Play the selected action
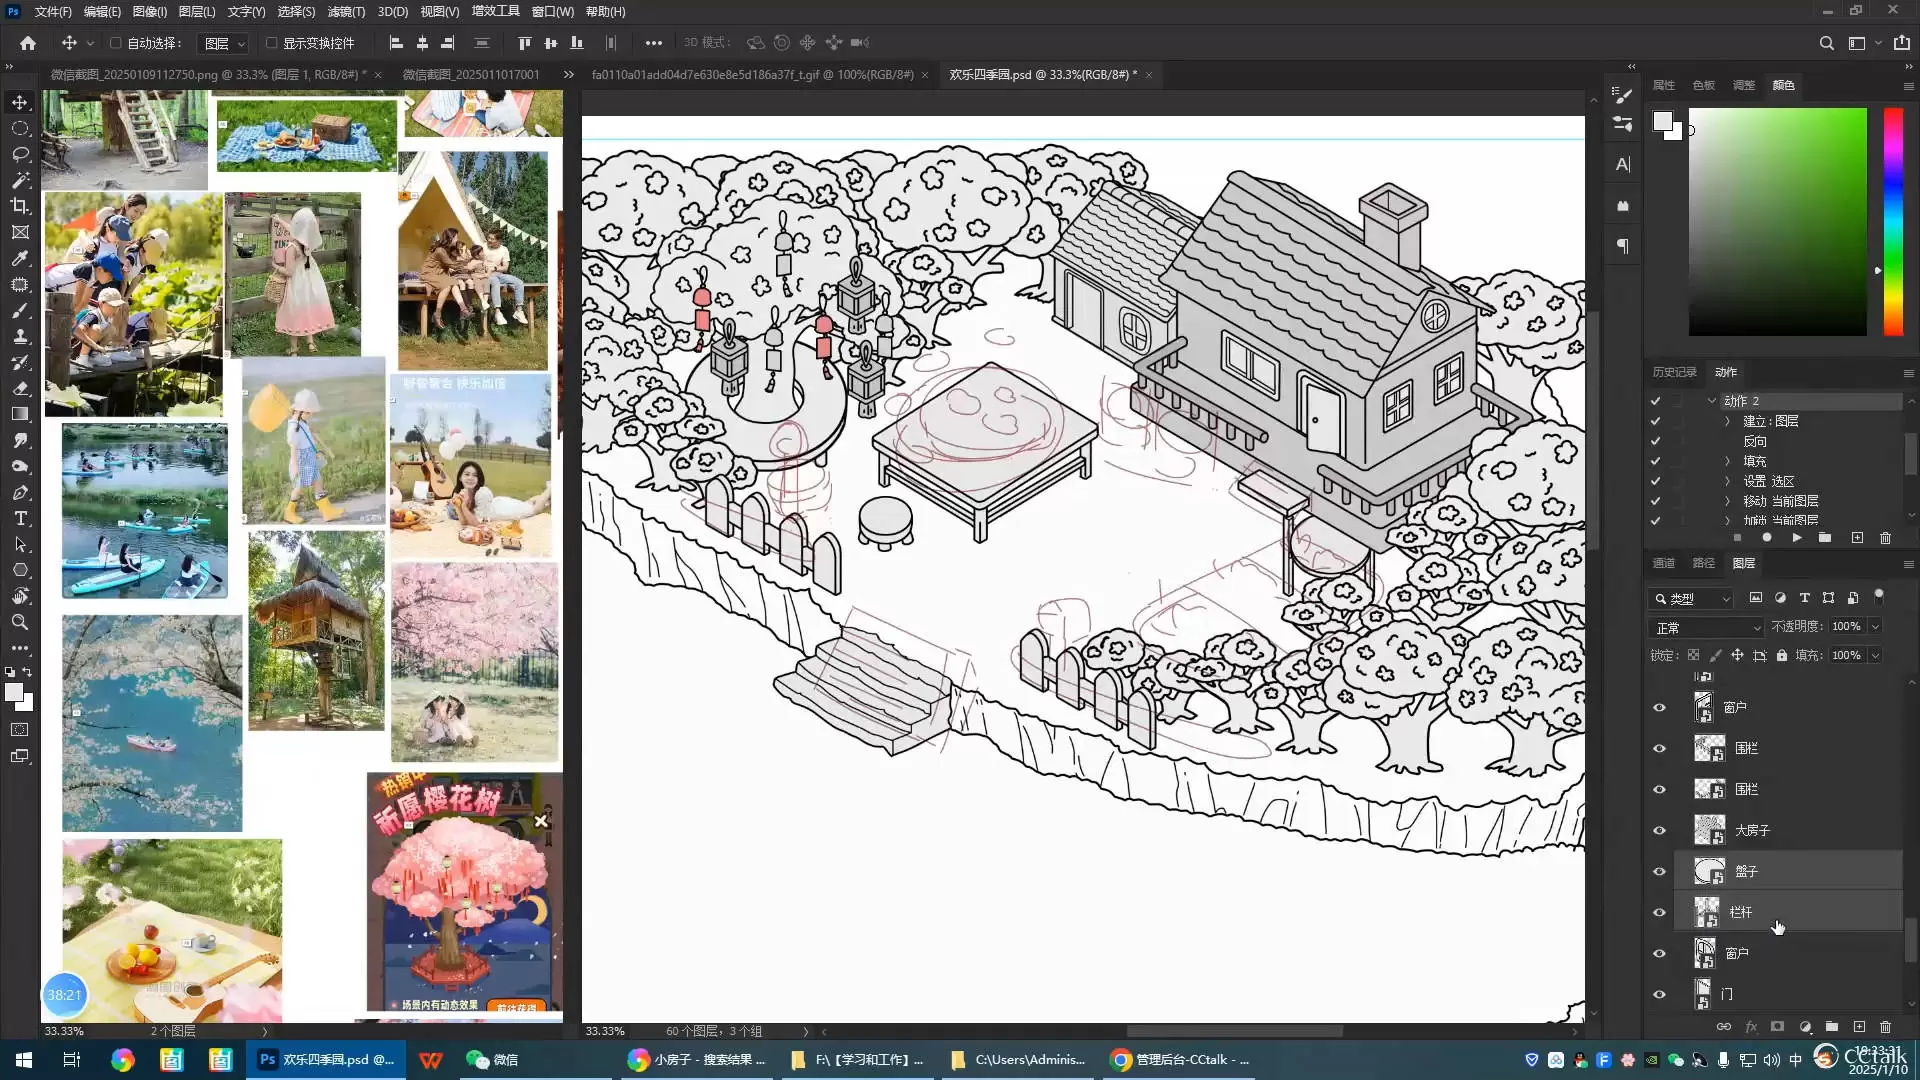Viewport: 1920px width, 1080px height. (x=1797, y=538)
